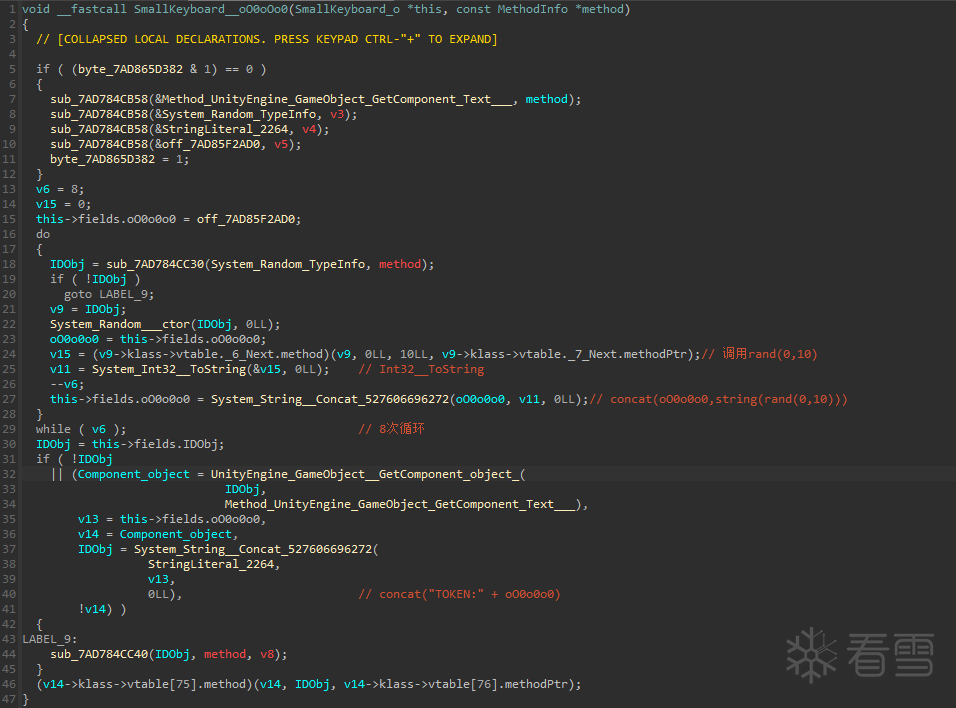Click 'oO0oOo0 = this->fields.oO0oOo0' line 23
This screenshot has width=956, height=708.
(158, 339)
